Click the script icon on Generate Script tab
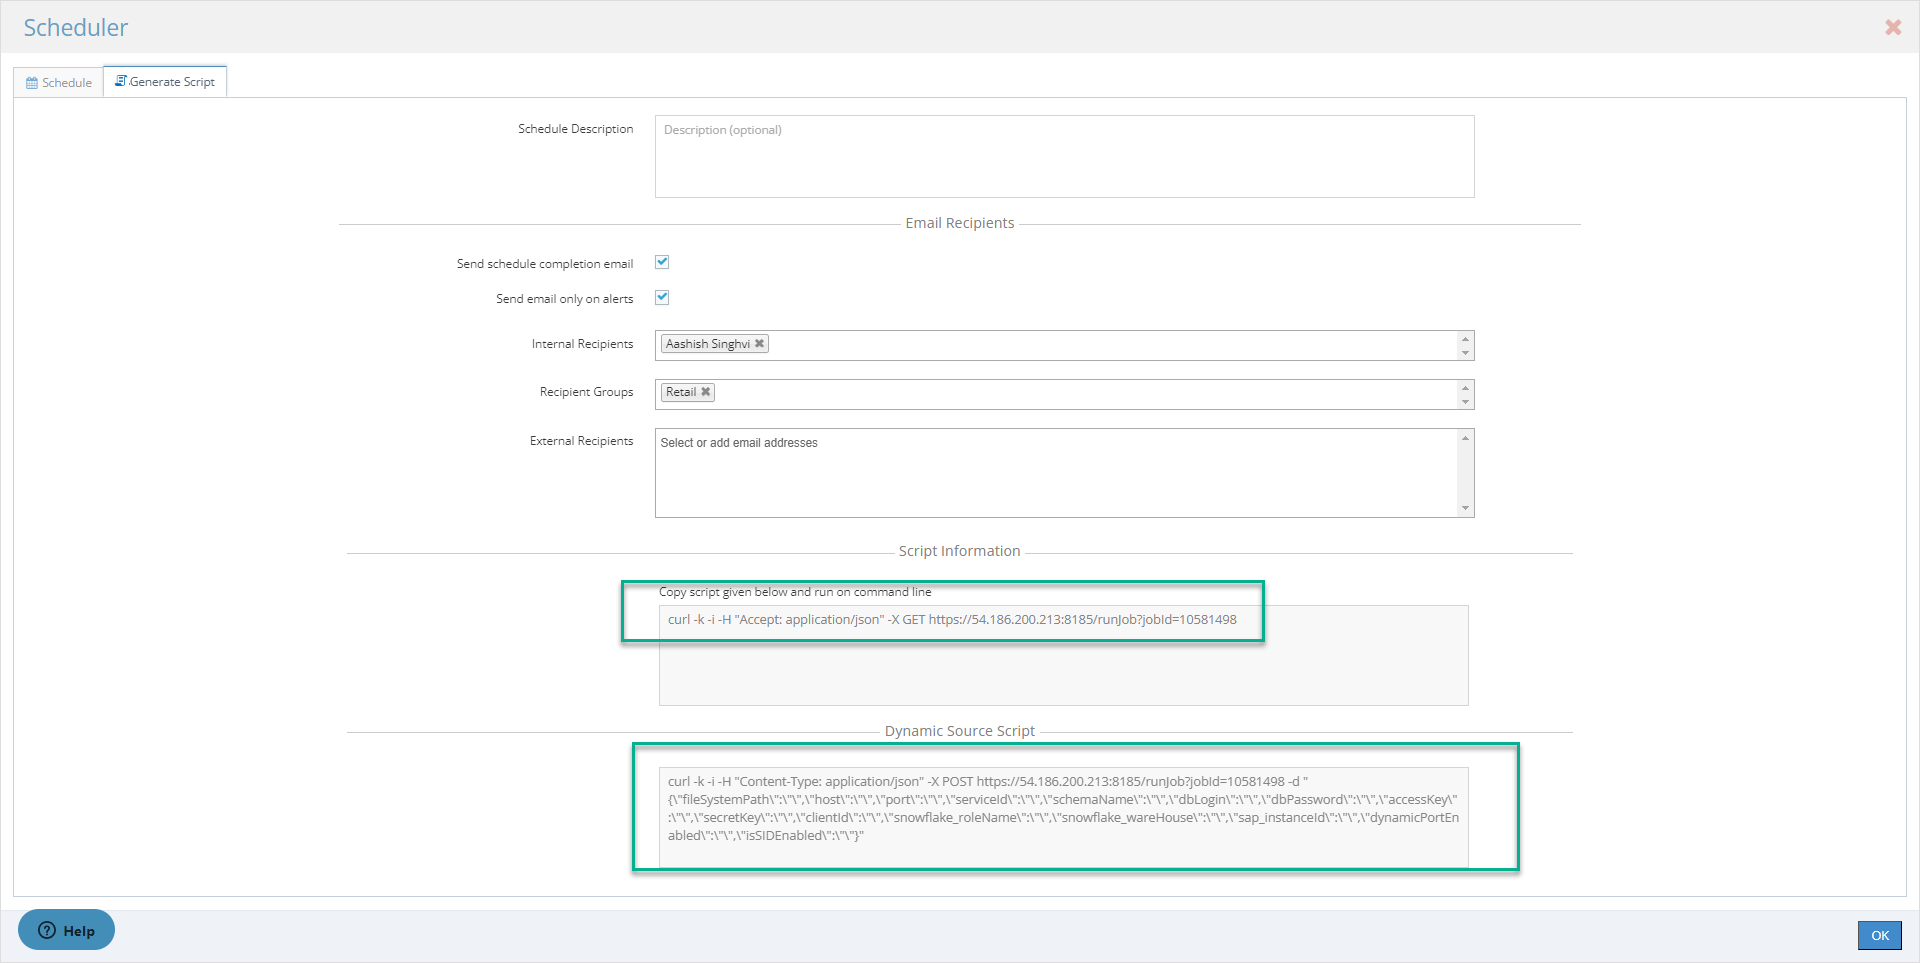Image resolution: width=1920 pixels, height=963 pixels. (121, 81)
